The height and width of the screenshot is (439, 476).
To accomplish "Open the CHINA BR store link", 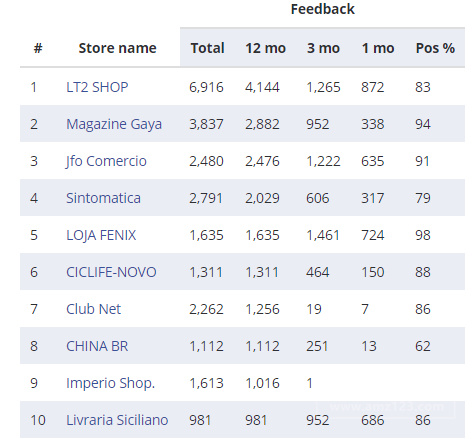I will [x=97, y=346].
